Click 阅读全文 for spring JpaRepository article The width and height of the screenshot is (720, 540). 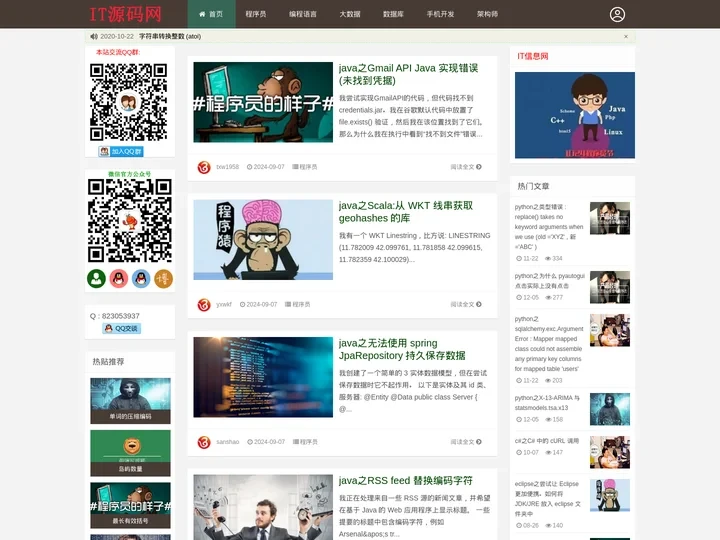click(x=466, y=442)
